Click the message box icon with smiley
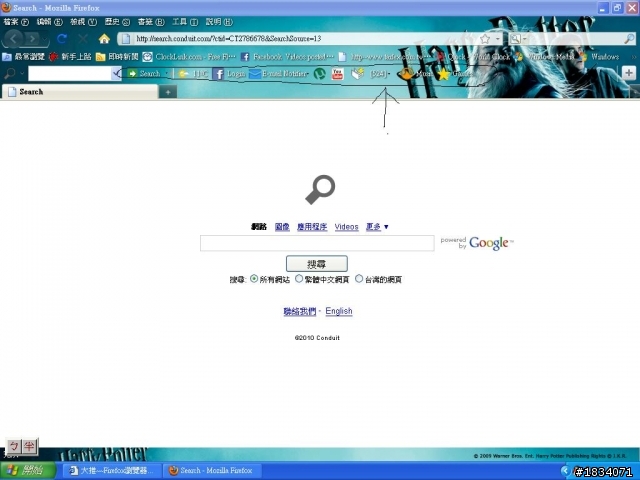The image size is (640, 480). (x=358, y=74)
